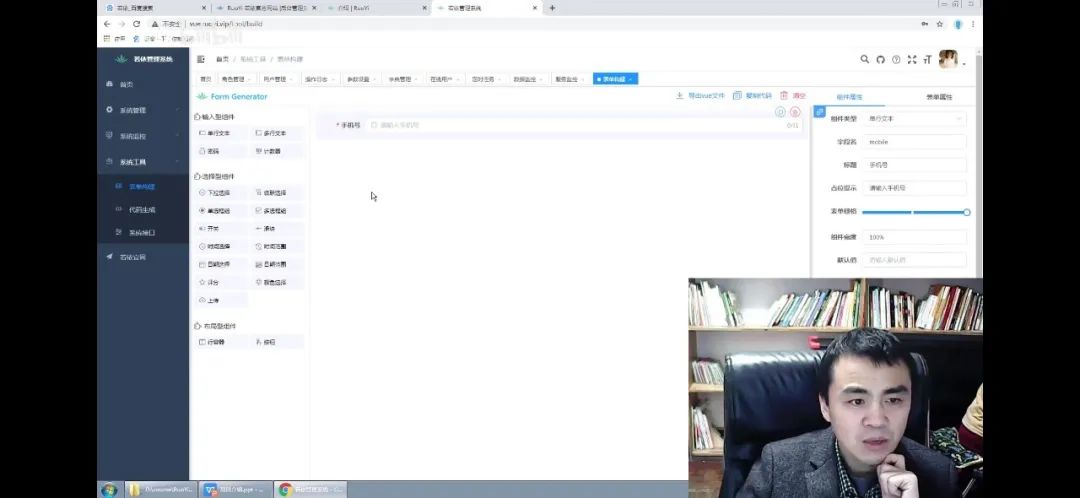Adjust the 表单栅格 form grid slider handle
The image size is (1080, 498).
tap(966, 212)
